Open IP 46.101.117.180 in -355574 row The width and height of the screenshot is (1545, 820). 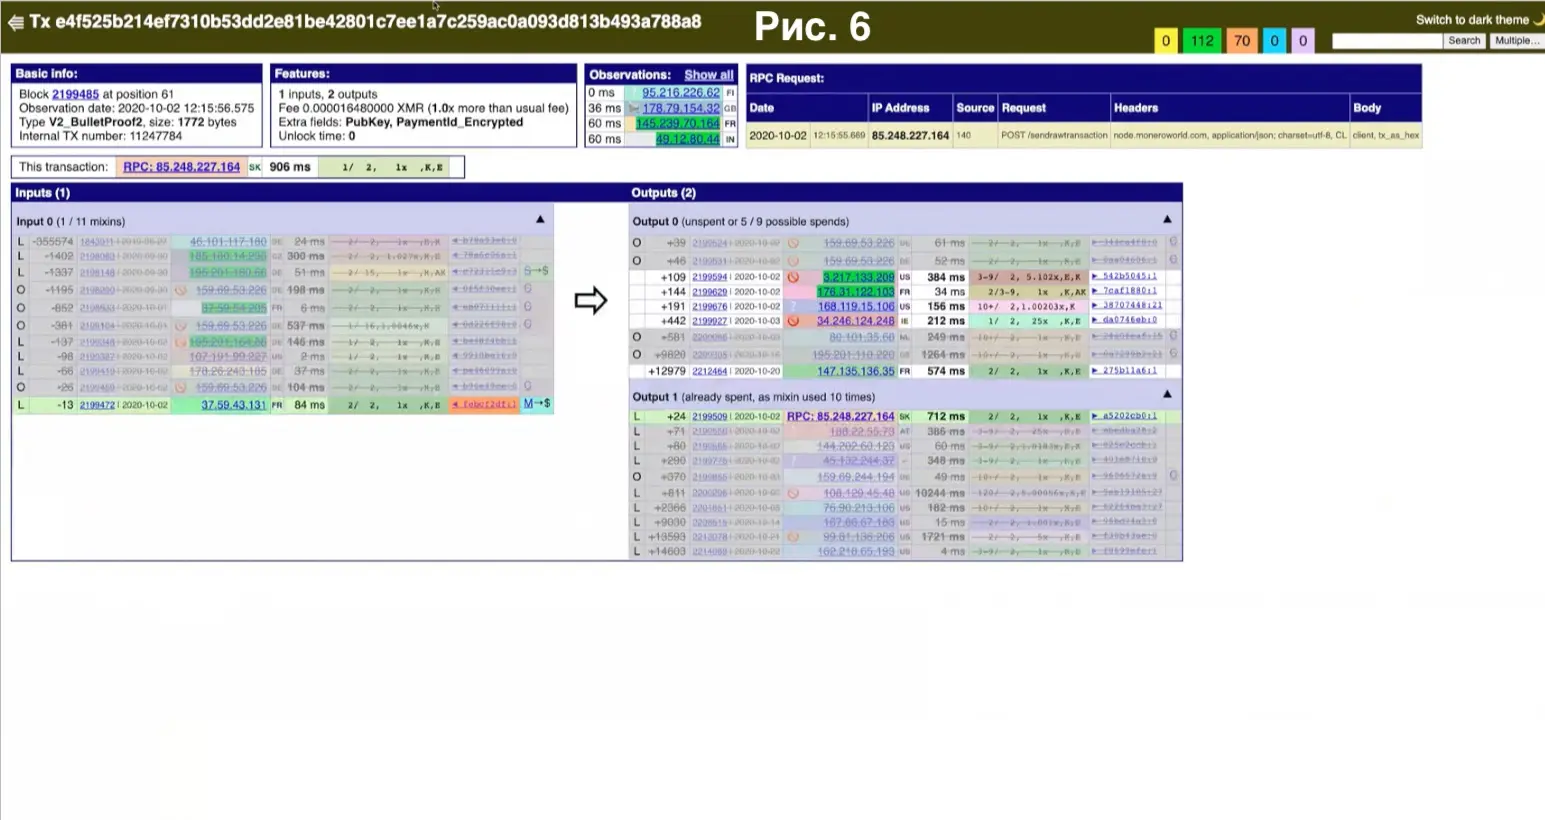228,242
